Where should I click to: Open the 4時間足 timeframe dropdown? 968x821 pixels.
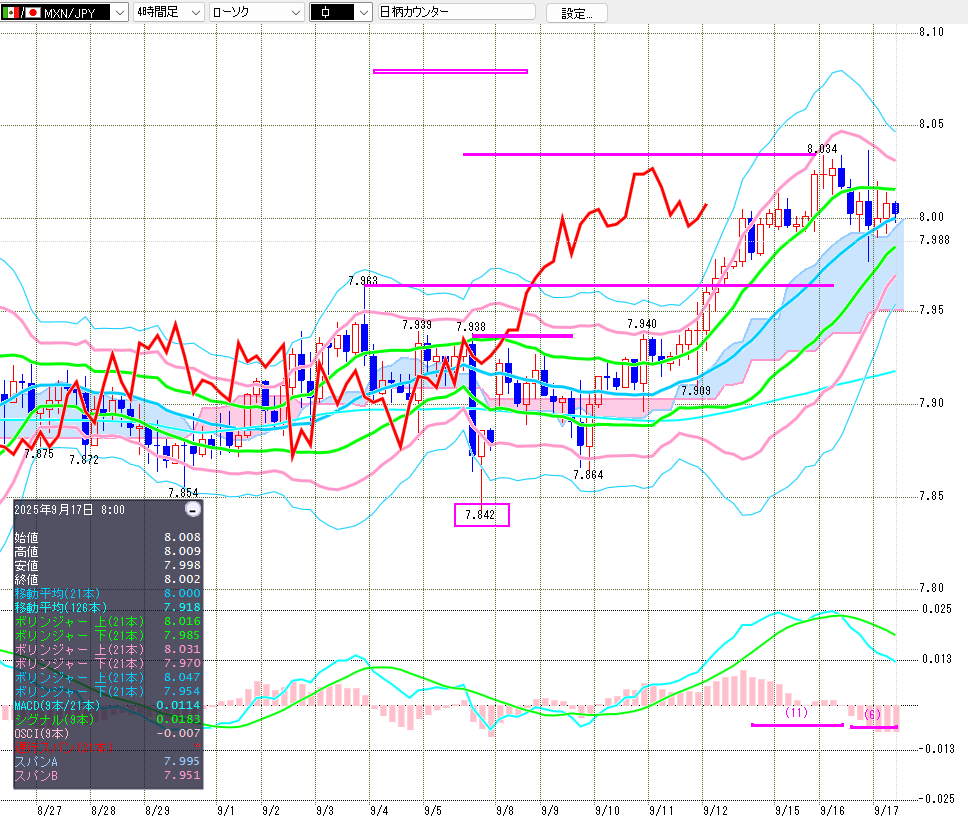[167, 12]
